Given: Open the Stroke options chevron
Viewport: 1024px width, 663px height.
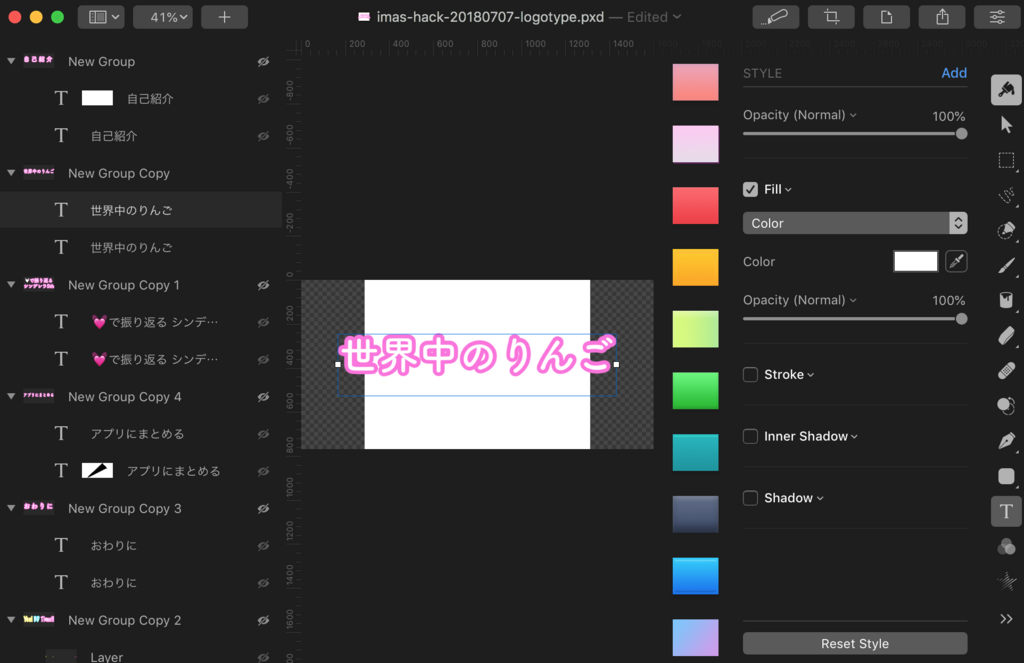Looking at the screenshot, I should coord(810,375).
